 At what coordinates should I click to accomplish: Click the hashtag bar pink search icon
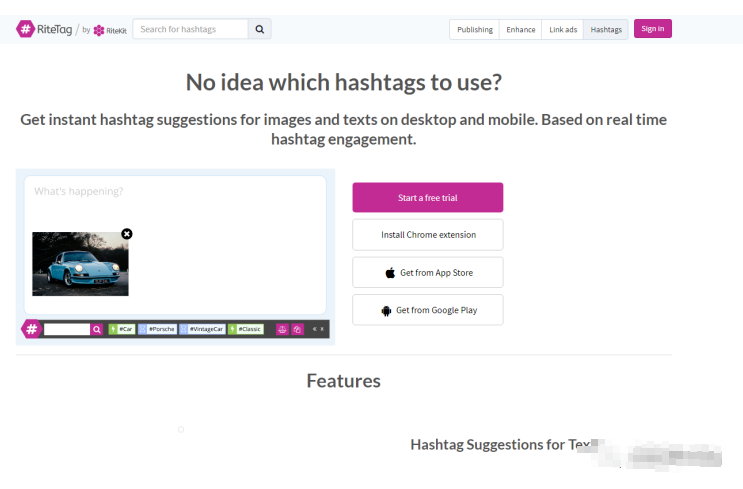tap(97, 329)
